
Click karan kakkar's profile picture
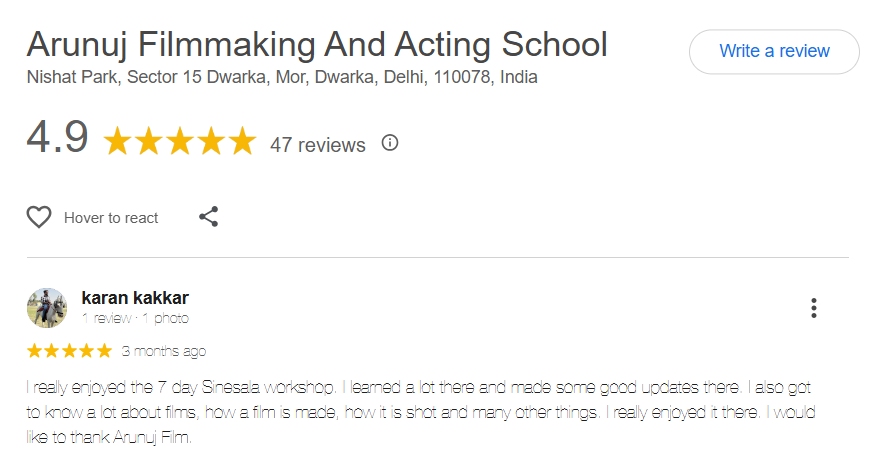[x=47, y=308]
